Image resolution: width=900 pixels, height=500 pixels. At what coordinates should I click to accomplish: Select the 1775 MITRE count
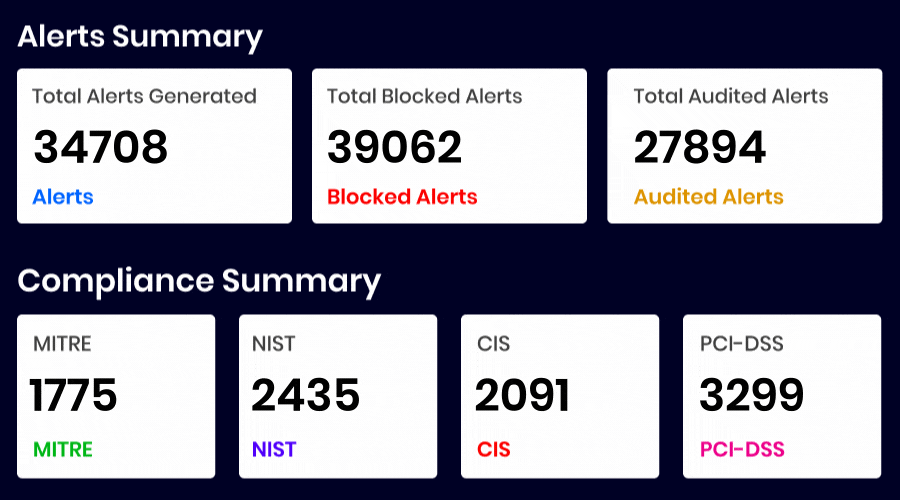[x=73, y=395]
